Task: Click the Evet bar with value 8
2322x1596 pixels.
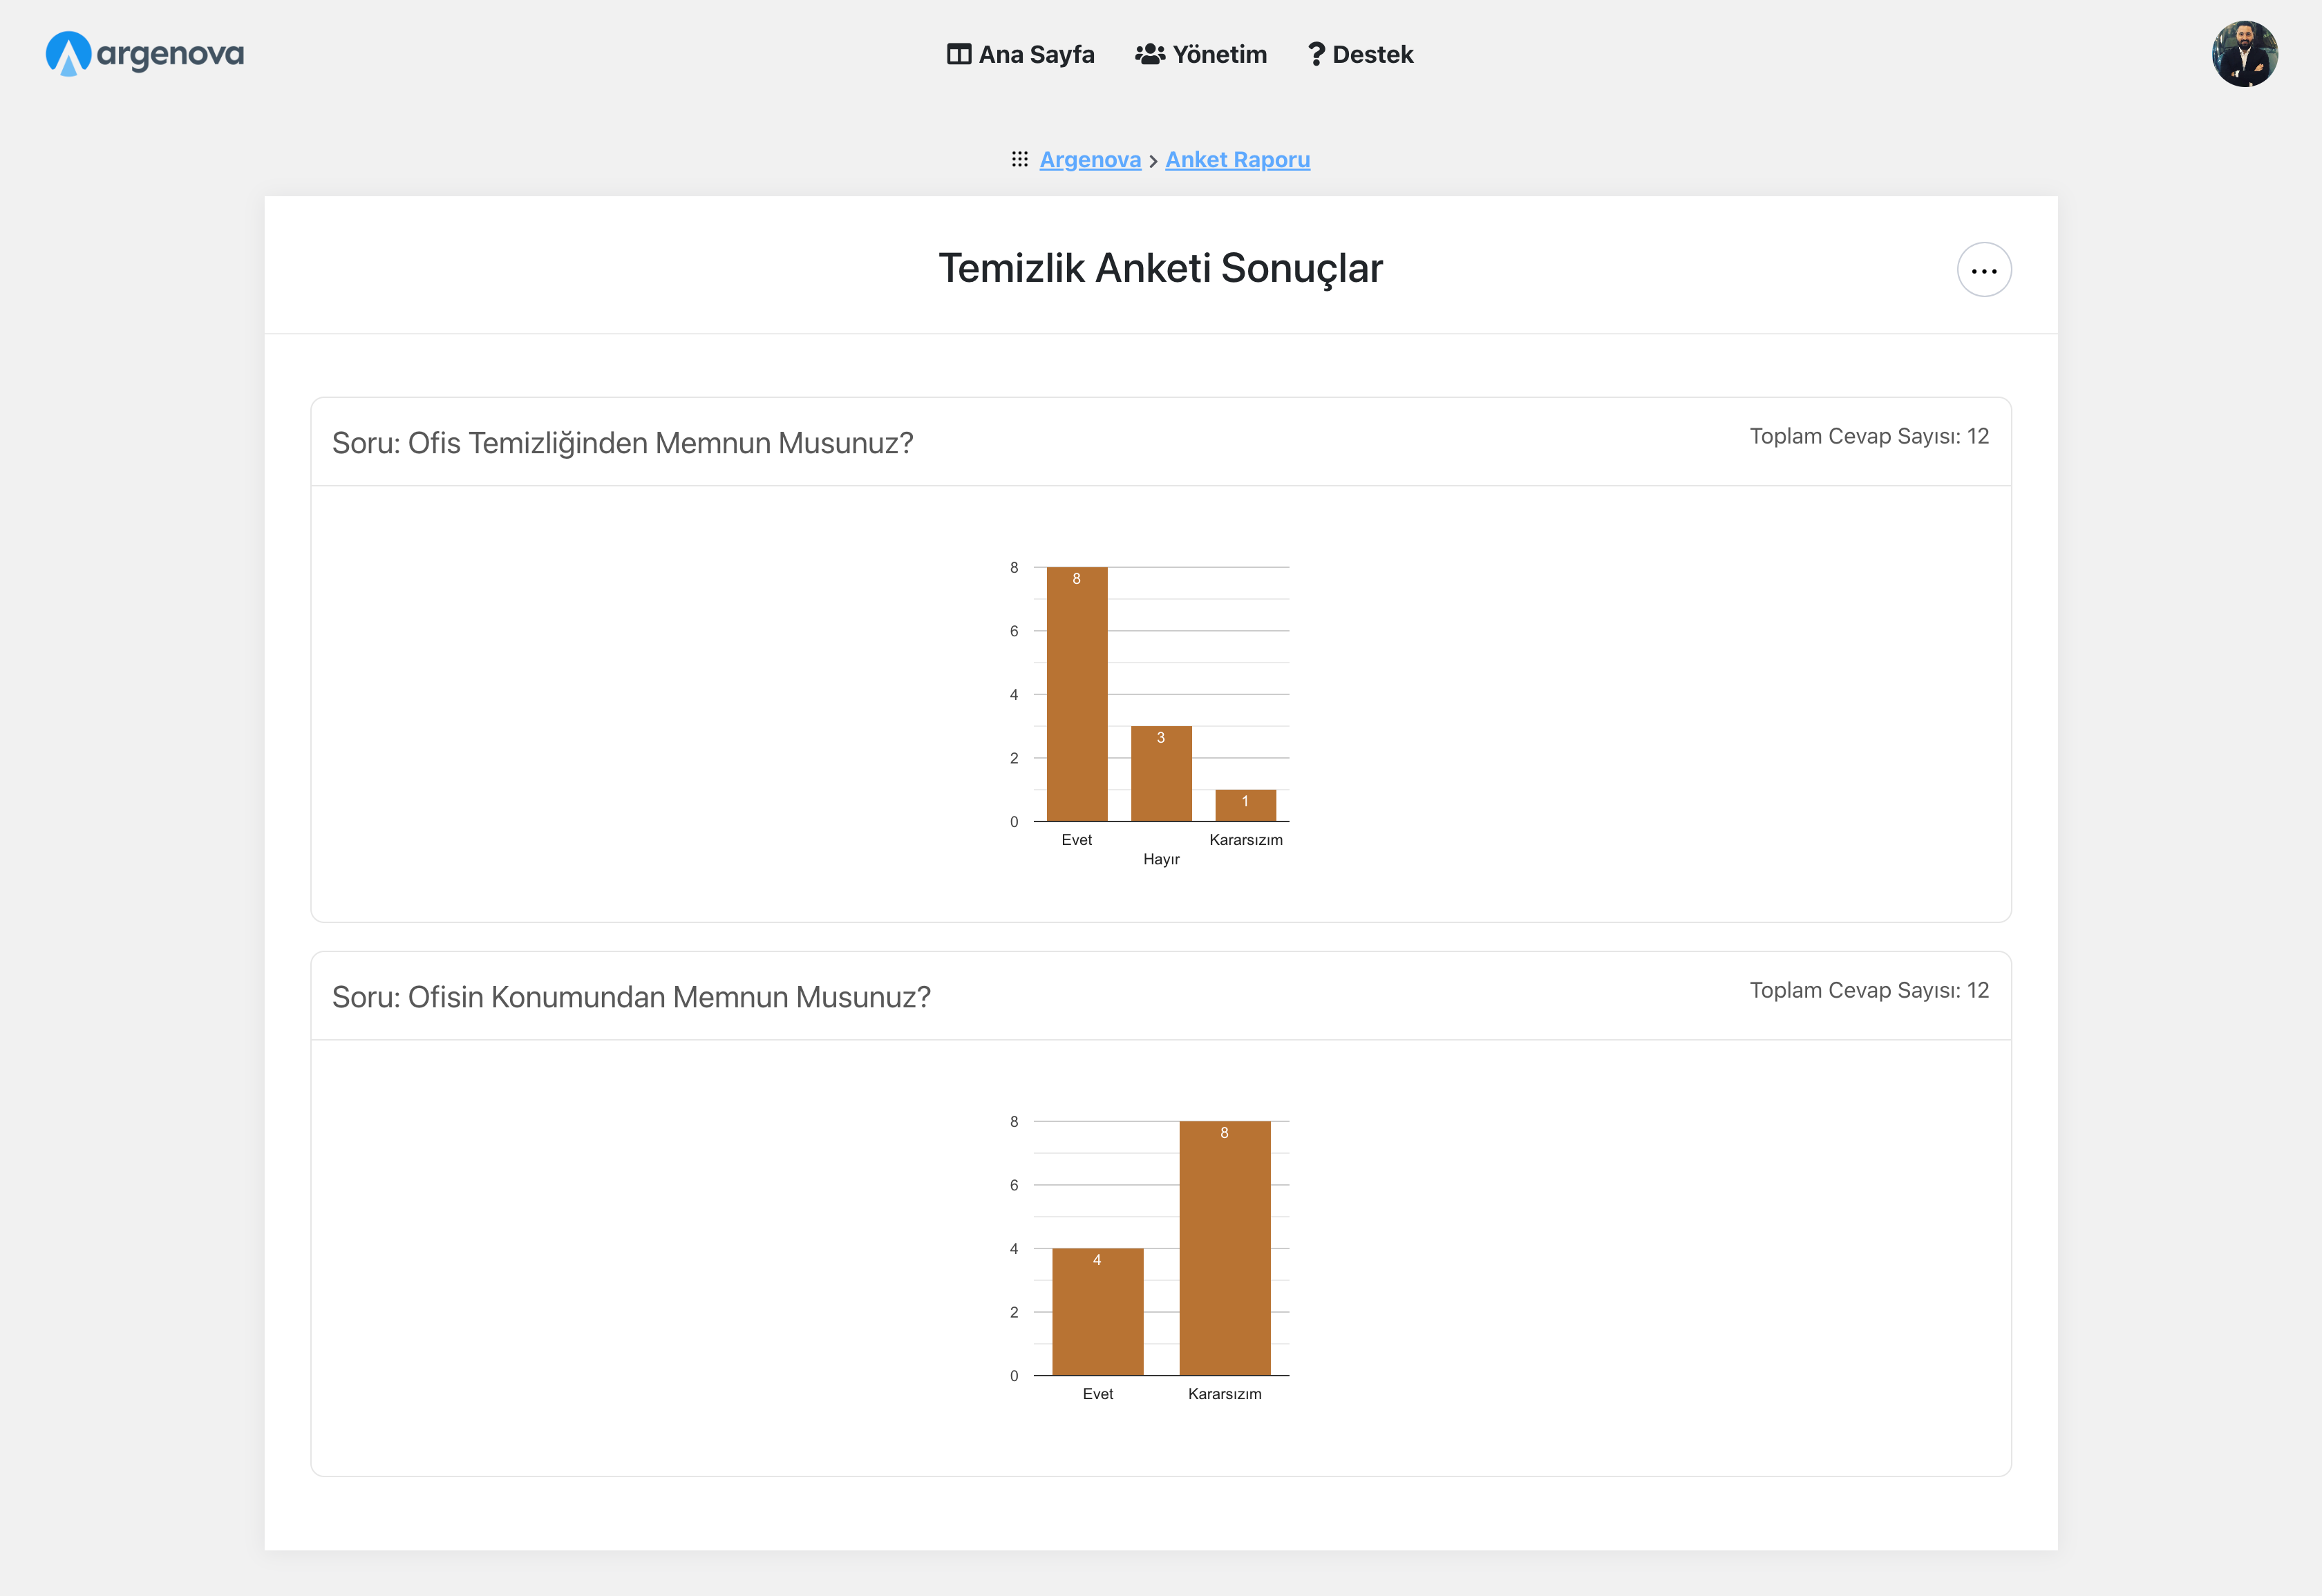Action: pos(1076,694)
